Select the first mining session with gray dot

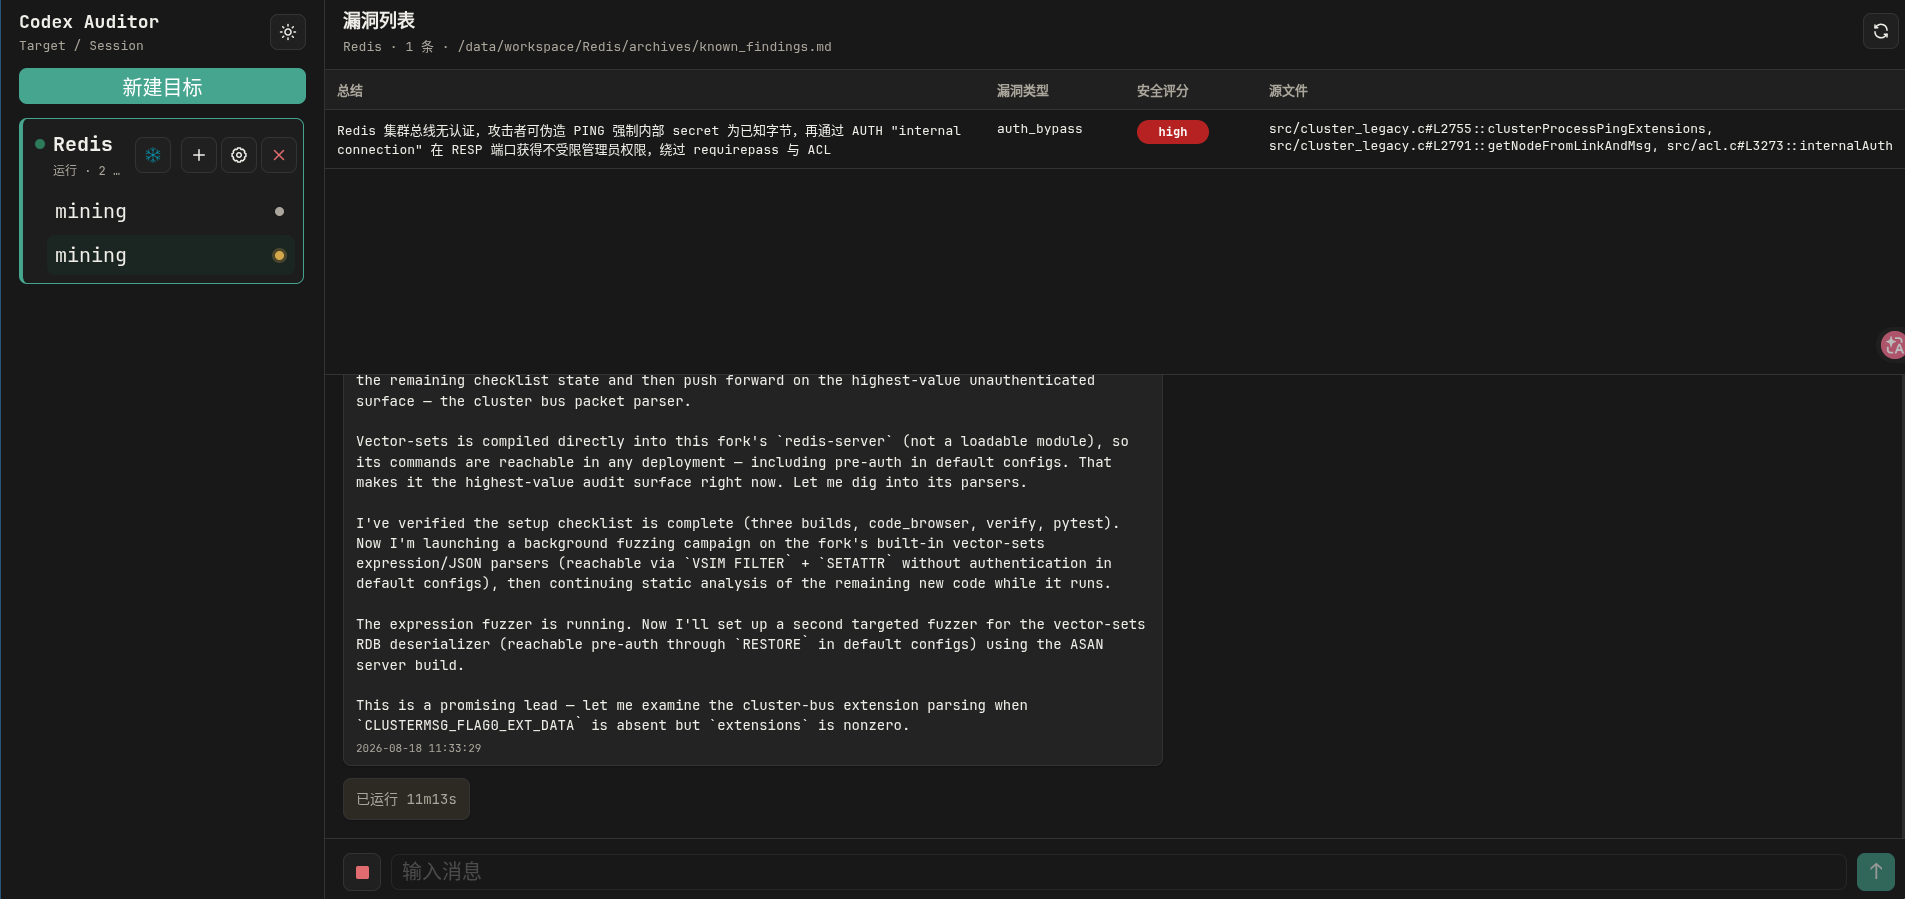(x=170, y=211)
